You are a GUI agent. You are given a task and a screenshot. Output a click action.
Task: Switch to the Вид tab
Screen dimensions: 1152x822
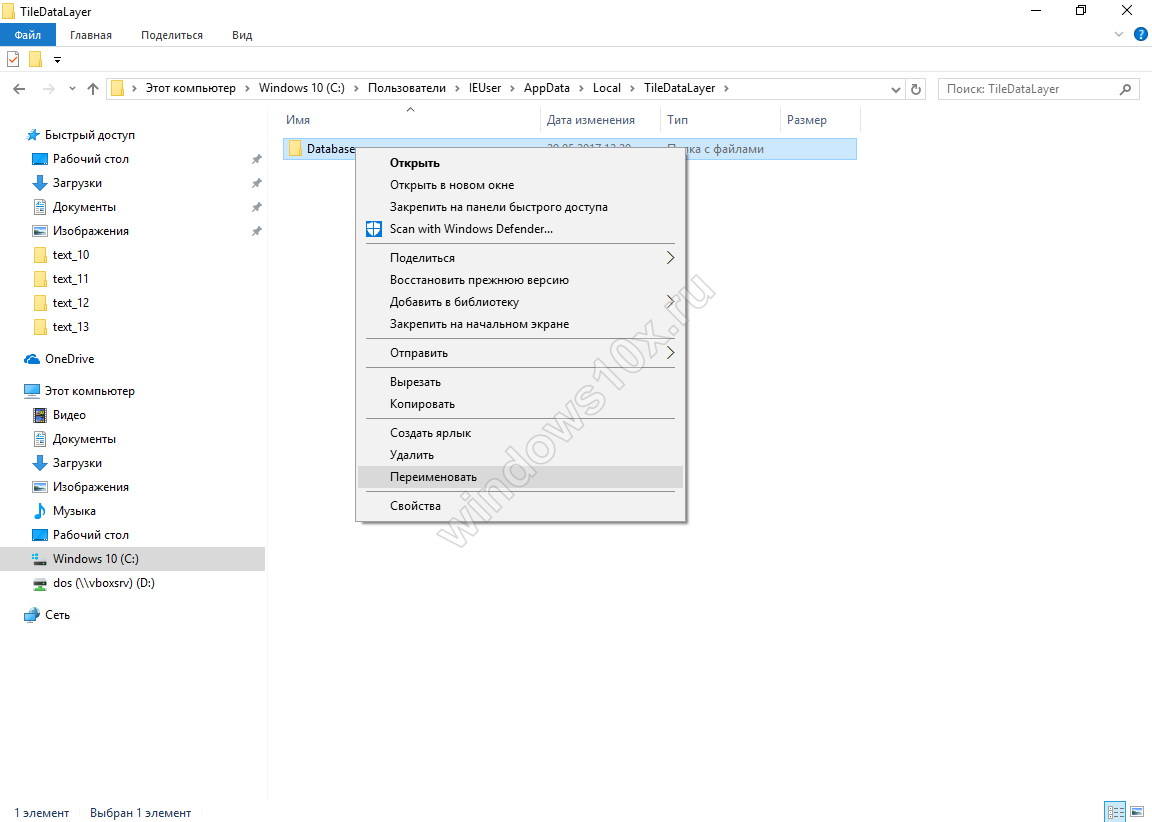(242, 35)
